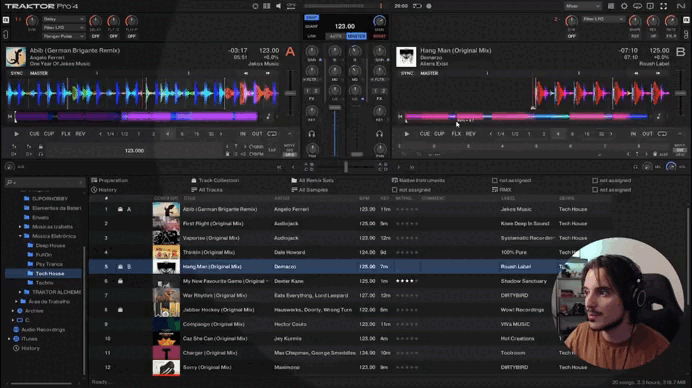Set loop OUT point on Deck B
This screenshot has height=388, width=692.
647,134
